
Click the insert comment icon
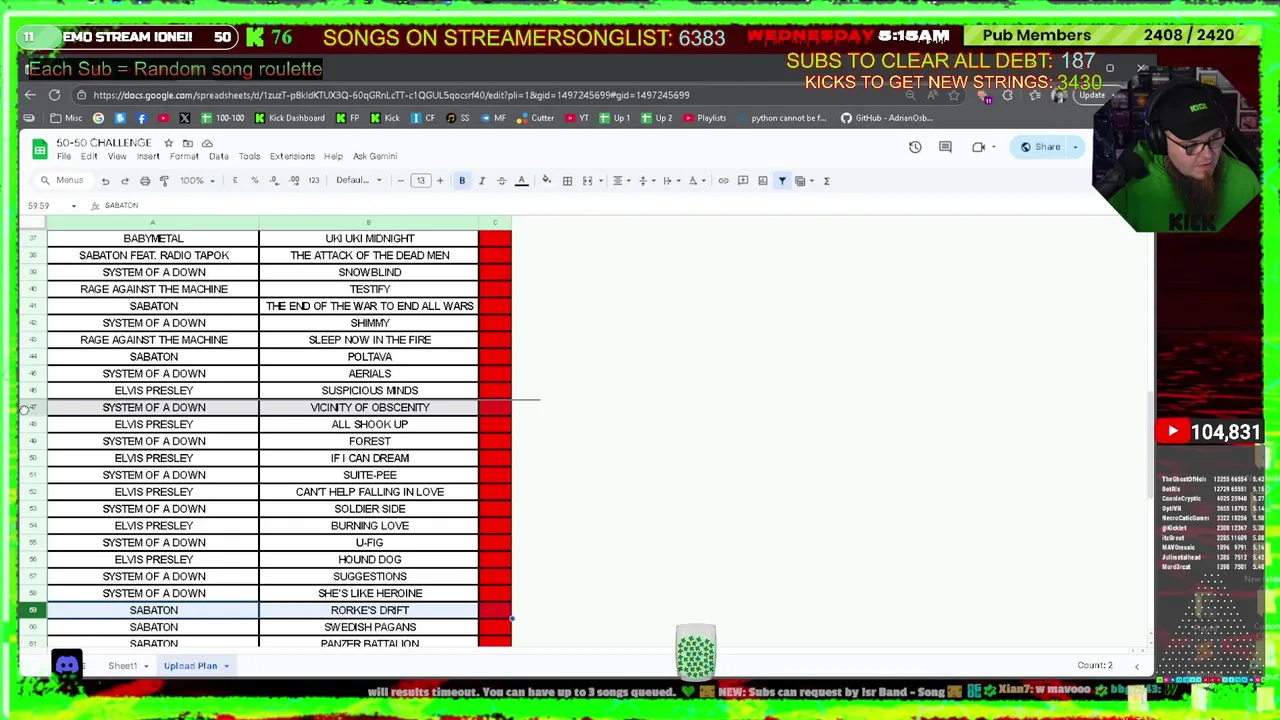pyautogui.click(x=743, y=181)
